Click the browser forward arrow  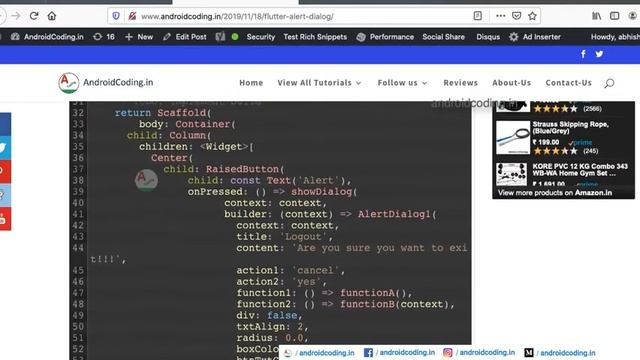click(16, 16)
